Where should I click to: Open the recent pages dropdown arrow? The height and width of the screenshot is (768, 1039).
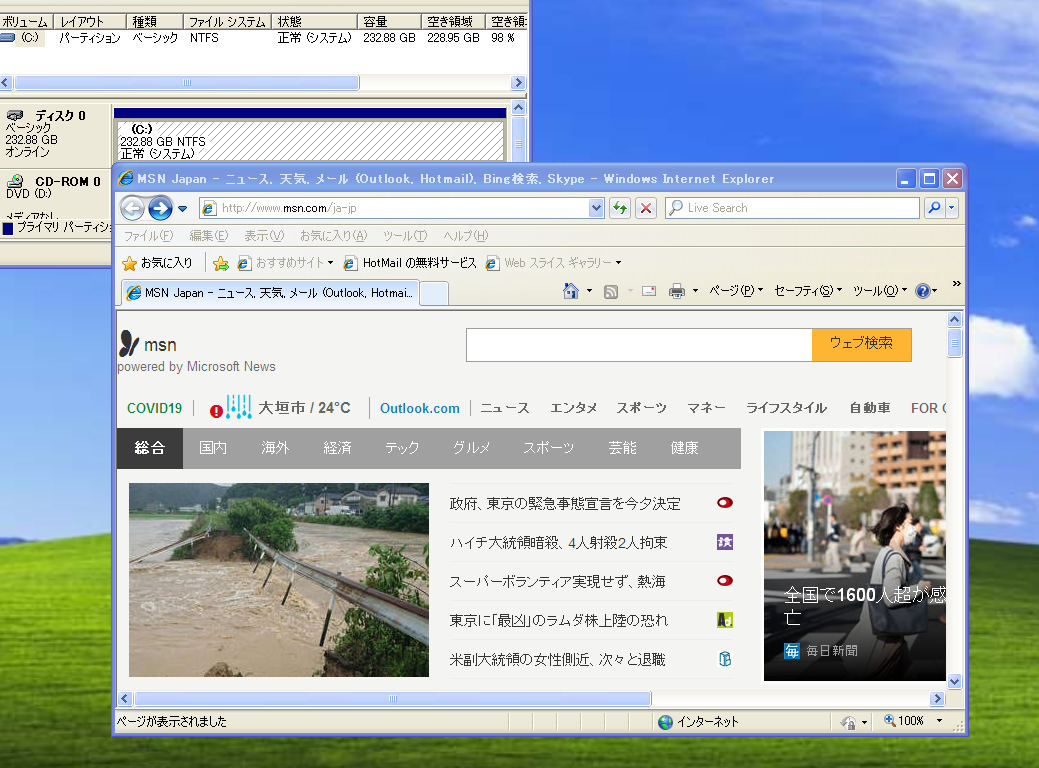[x=183, y=209]
